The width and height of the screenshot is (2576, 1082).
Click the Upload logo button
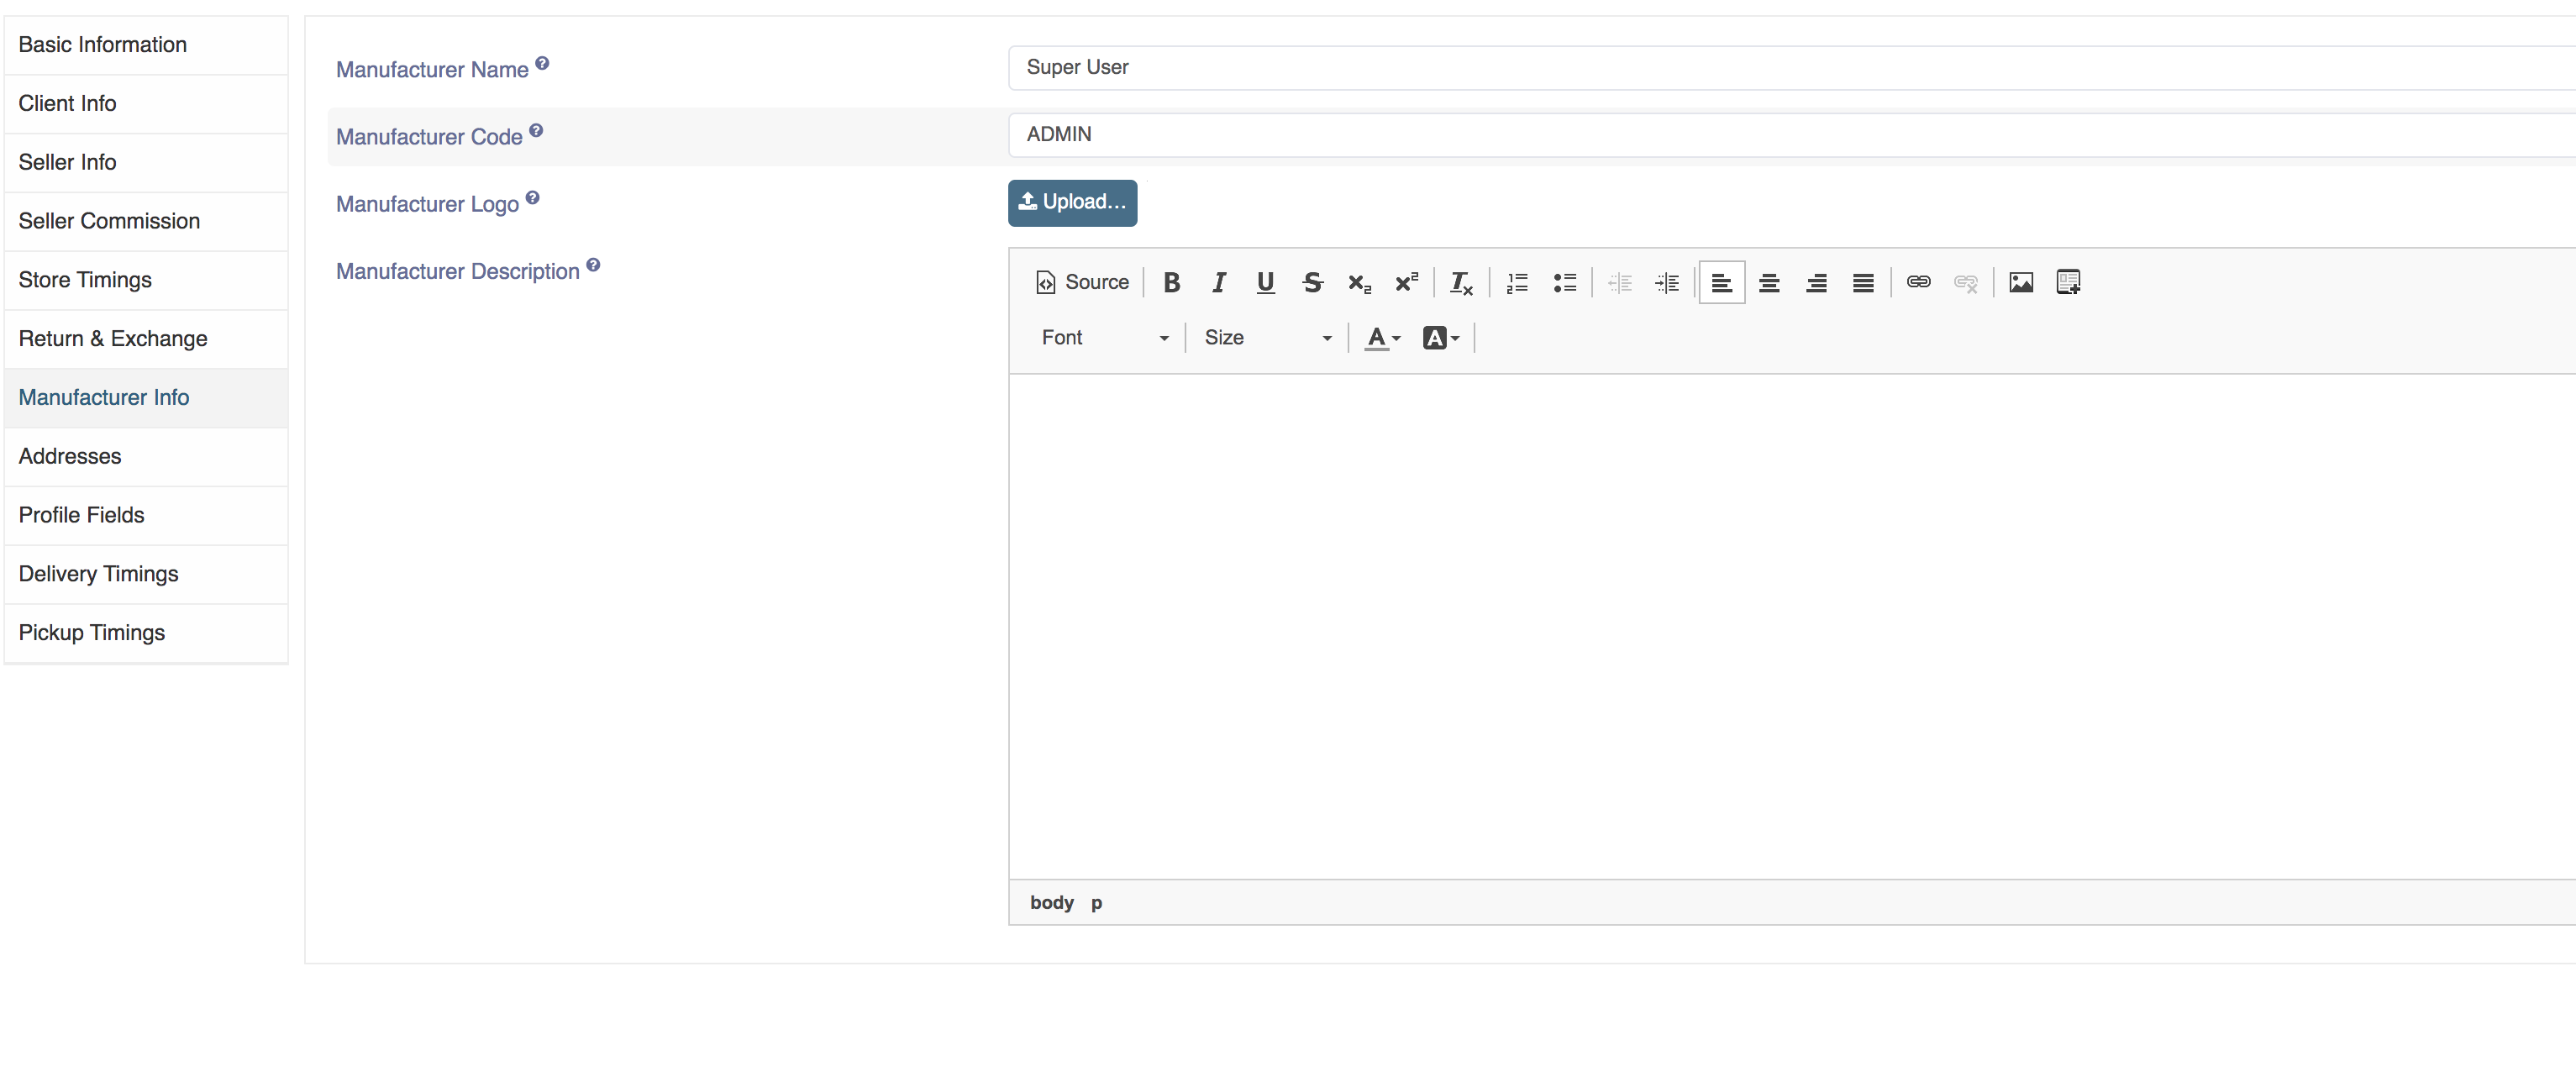click(1070, 202)
